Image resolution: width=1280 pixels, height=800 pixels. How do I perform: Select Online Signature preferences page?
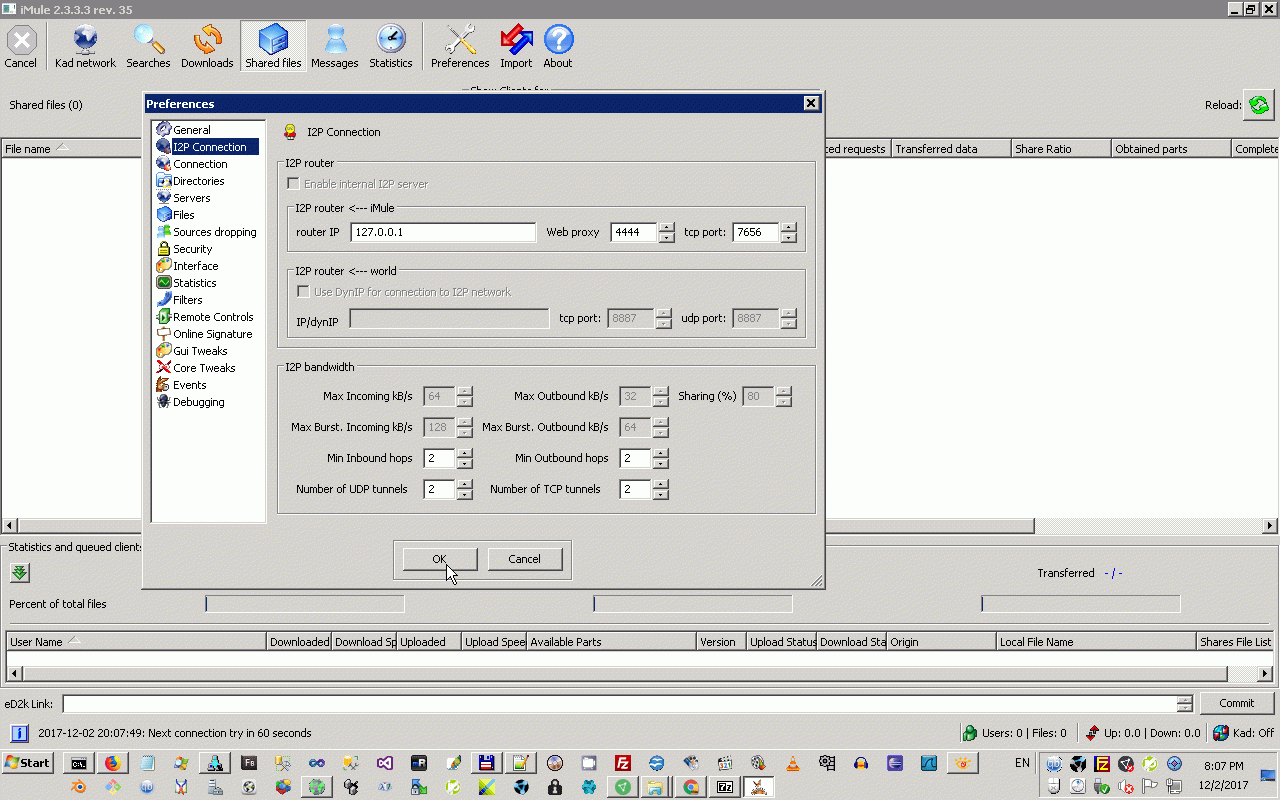212,334
